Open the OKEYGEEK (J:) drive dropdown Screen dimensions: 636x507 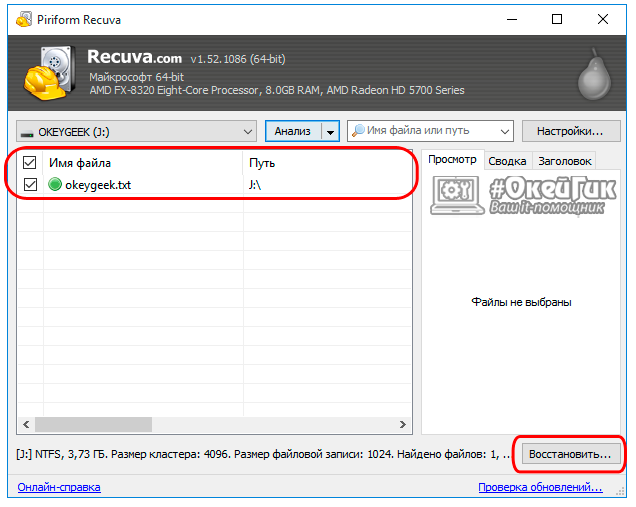pos(136,131)
